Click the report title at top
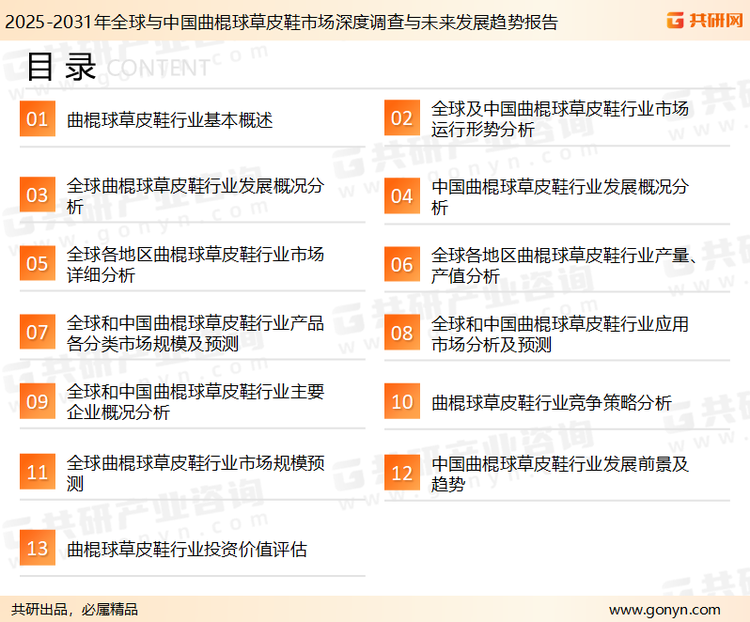This screenshot has height=622, width=750. point(280,22)
